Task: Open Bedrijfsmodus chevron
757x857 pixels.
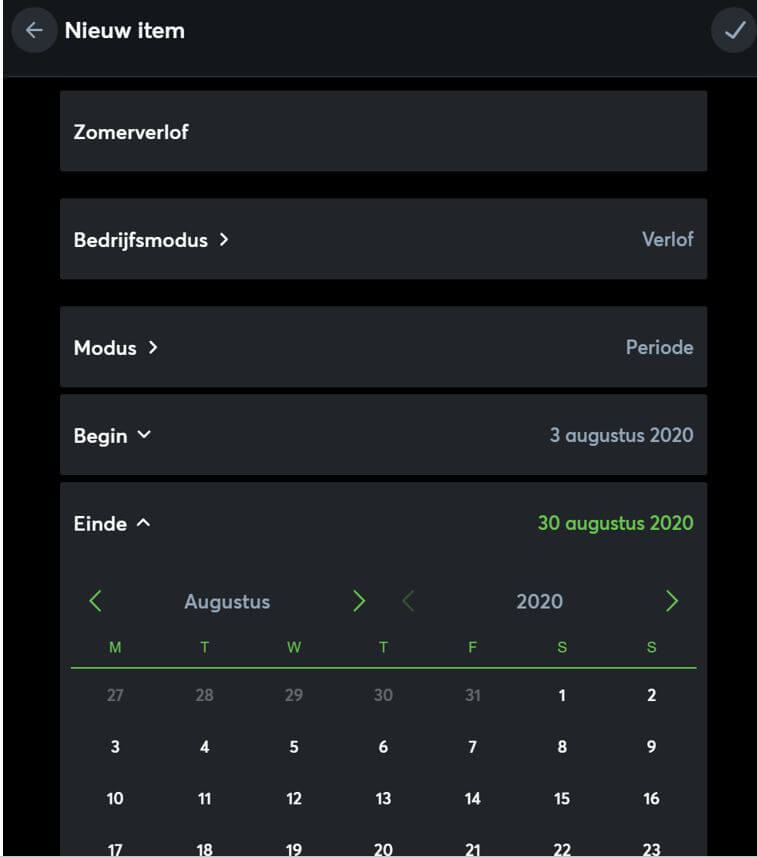Action: 224,240
